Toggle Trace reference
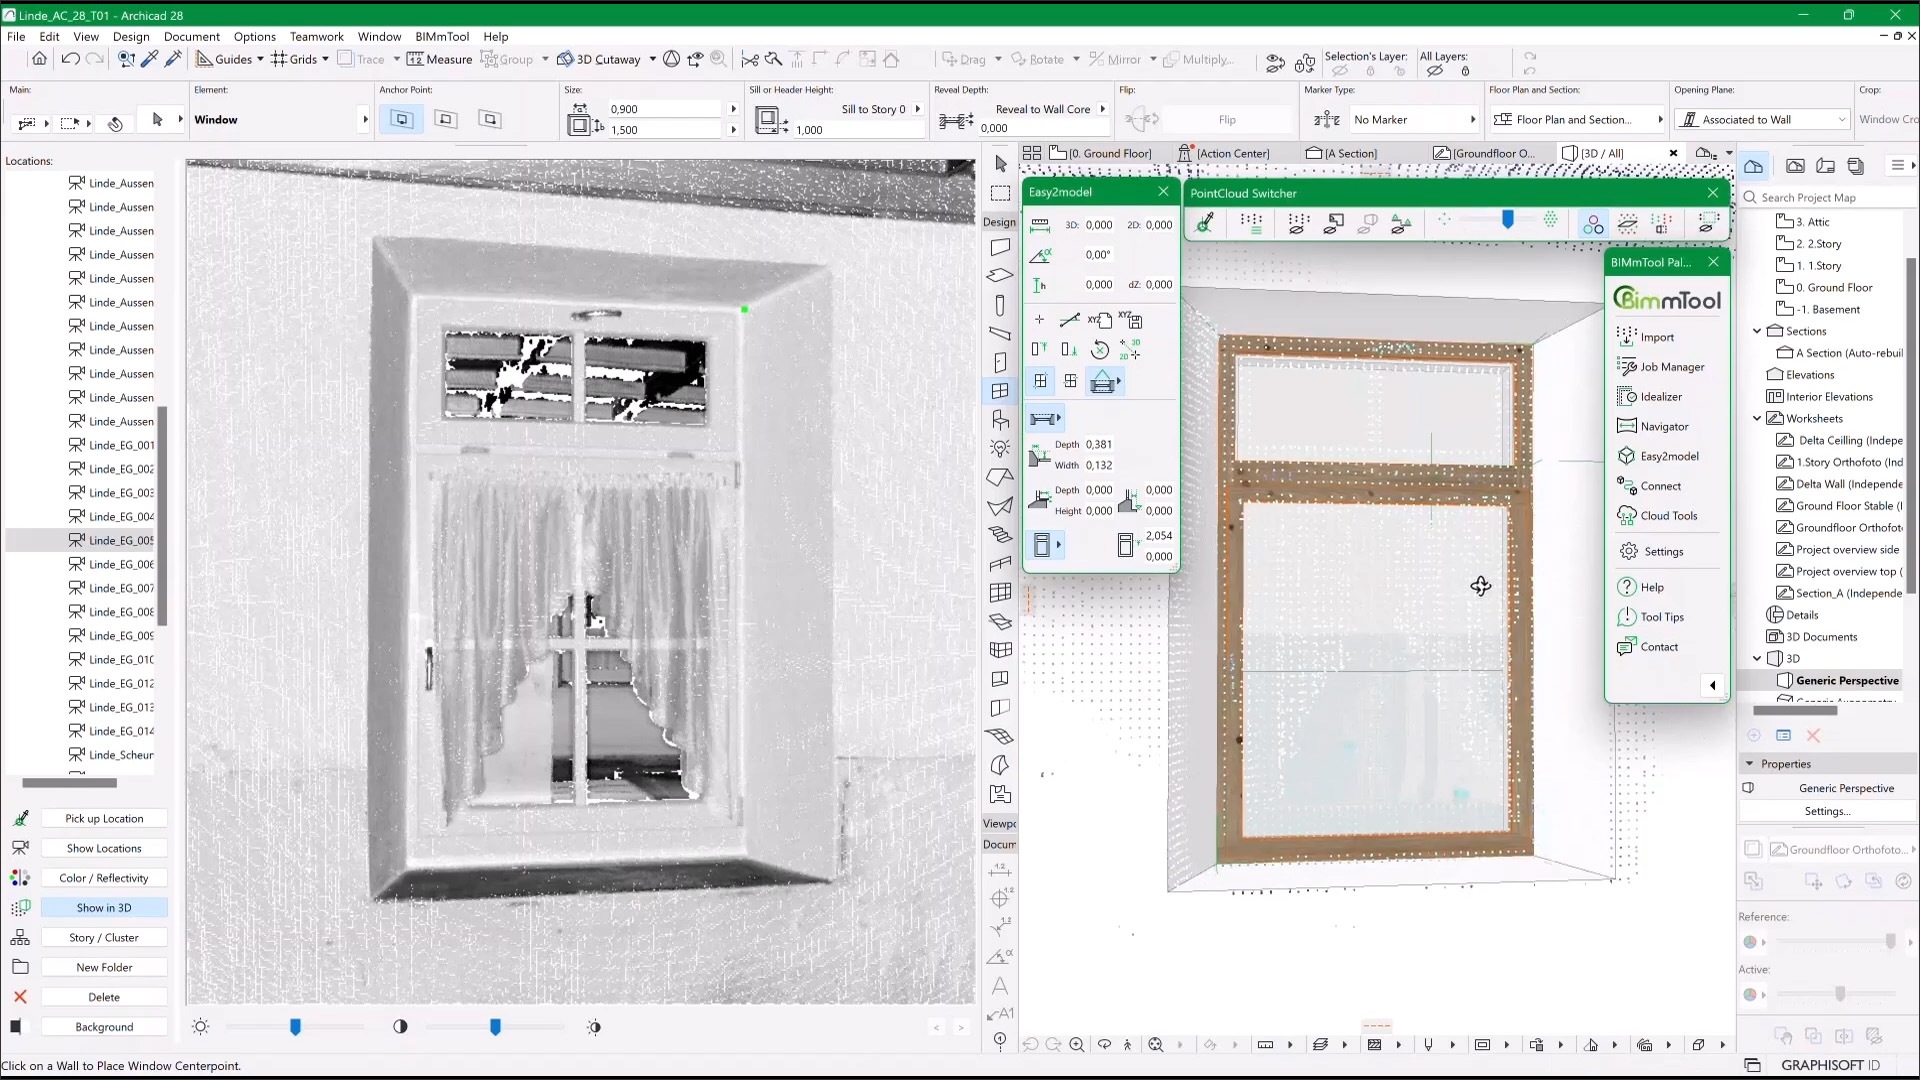The width and height of the screenshot is (1920, 1080). (361, 59)
